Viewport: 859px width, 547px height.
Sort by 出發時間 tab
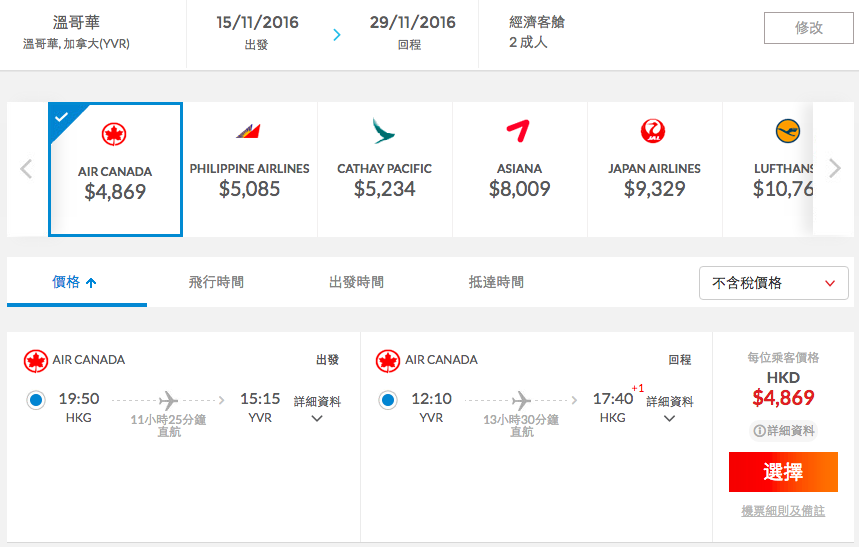(x=357, y=282)
